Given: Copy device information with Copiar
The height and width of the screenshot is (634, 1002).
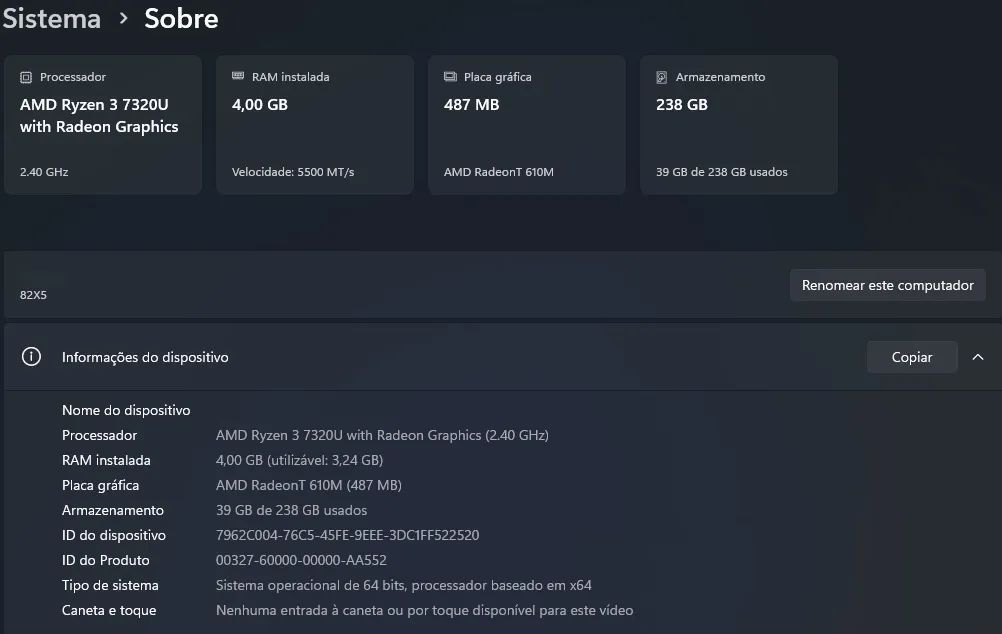Looking at the screenshot, I should click(x=912, y=357).
